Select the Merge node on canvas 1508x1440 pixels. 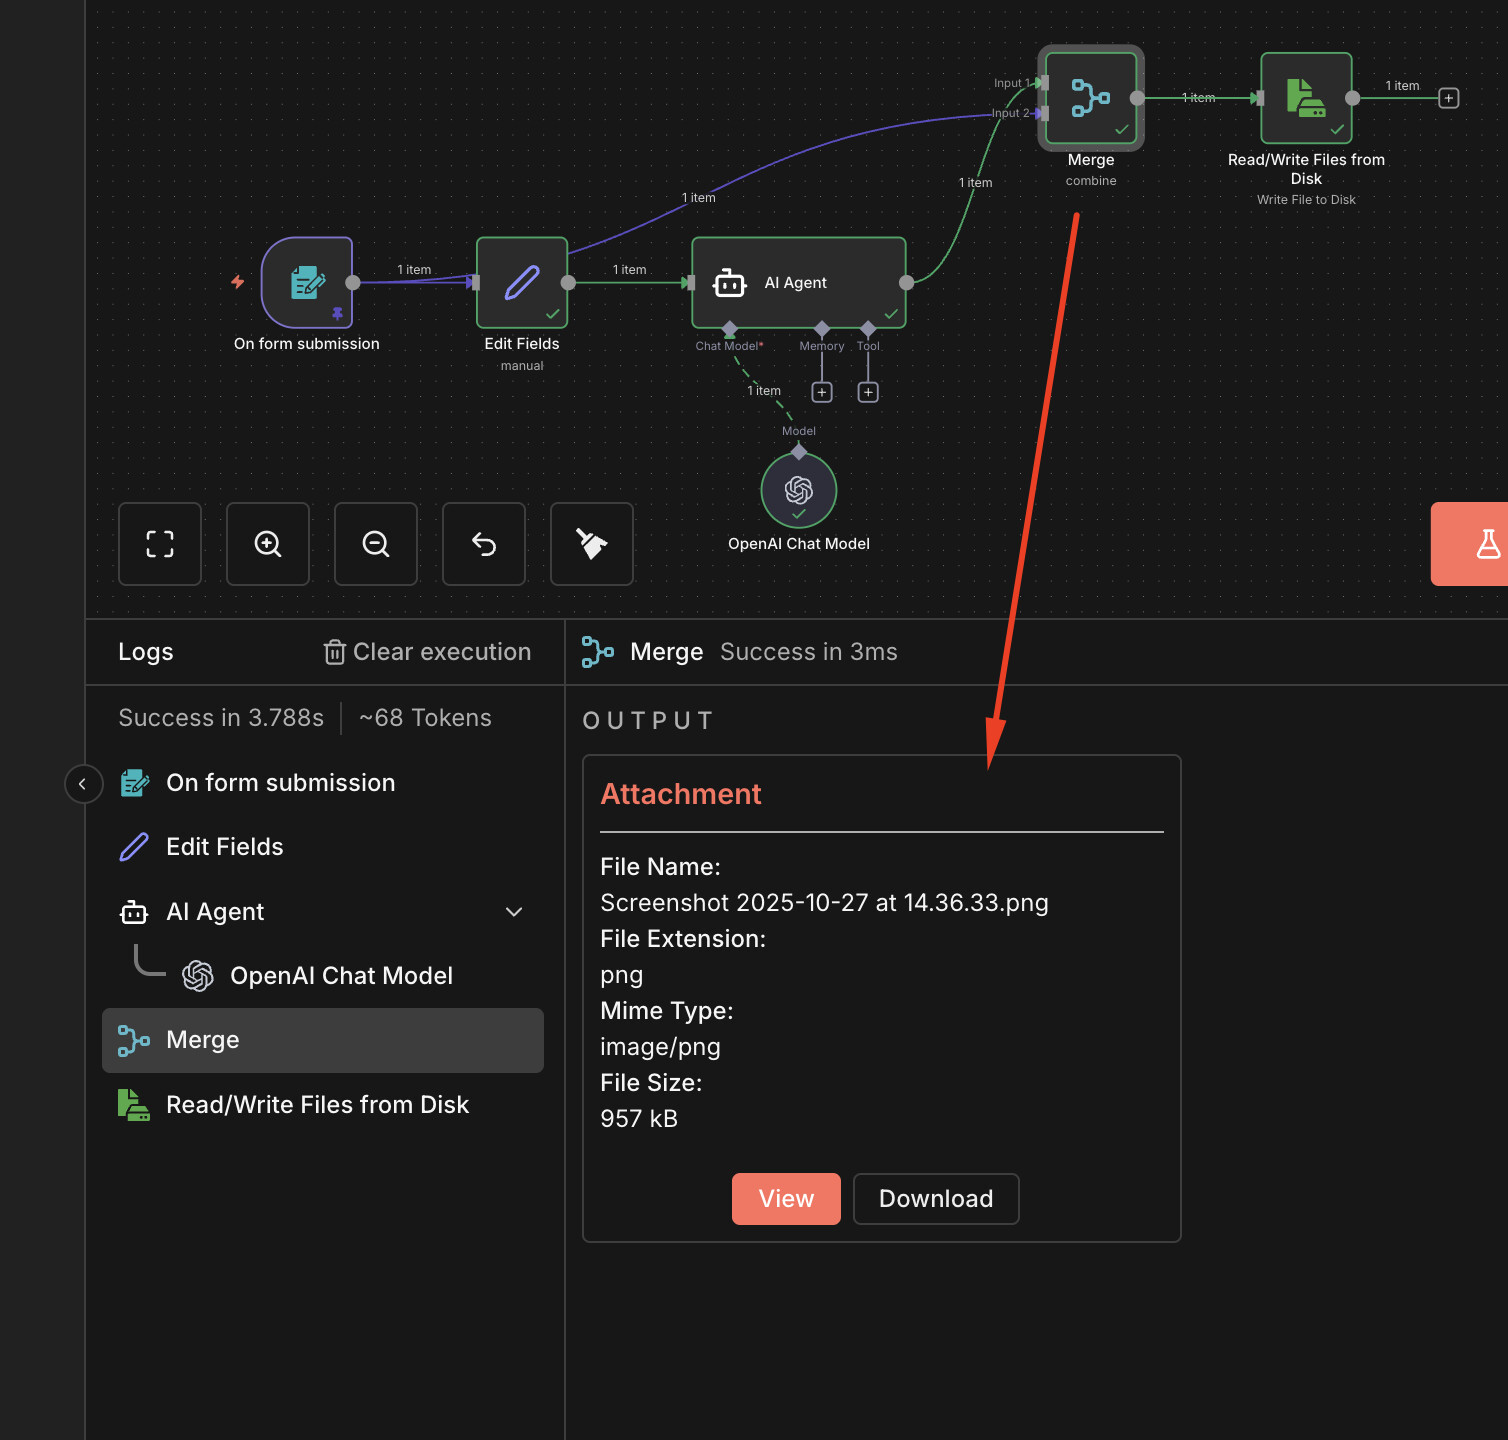click(x=1090, y=98)
